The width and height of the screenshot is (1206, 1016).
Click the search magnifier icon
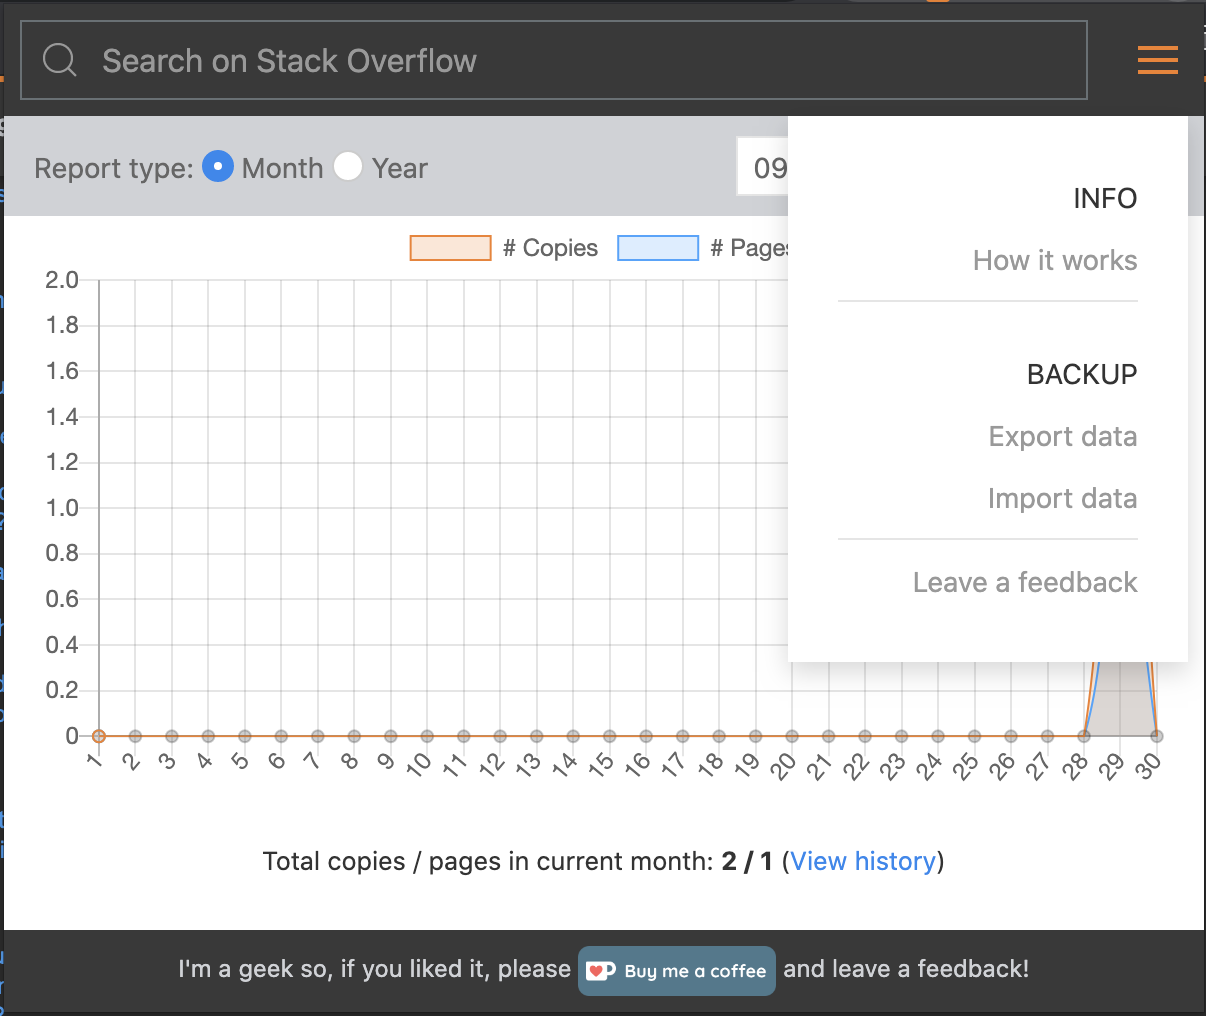click(x=59, y=59)
